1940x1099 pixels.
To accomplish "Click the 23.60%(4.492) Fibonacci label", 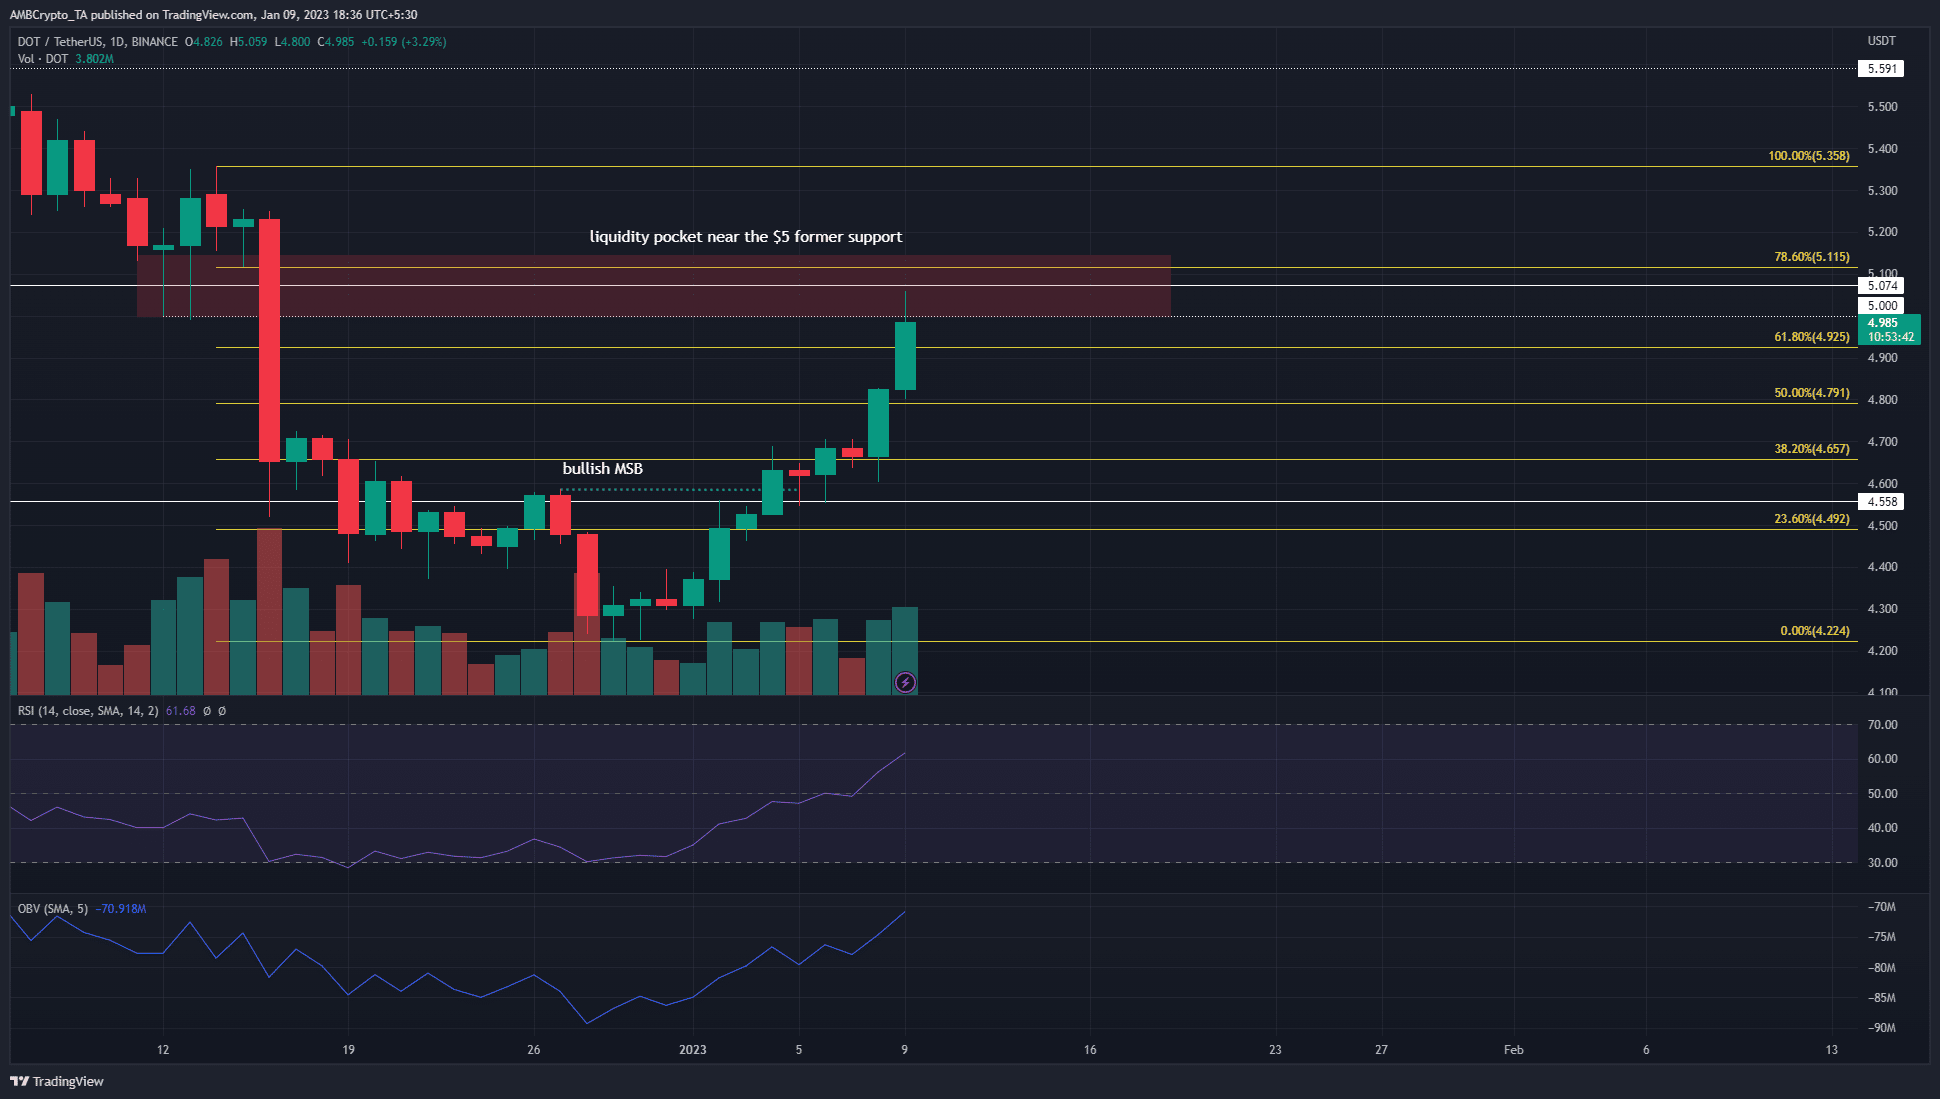I will click(x=1812, y=519).
